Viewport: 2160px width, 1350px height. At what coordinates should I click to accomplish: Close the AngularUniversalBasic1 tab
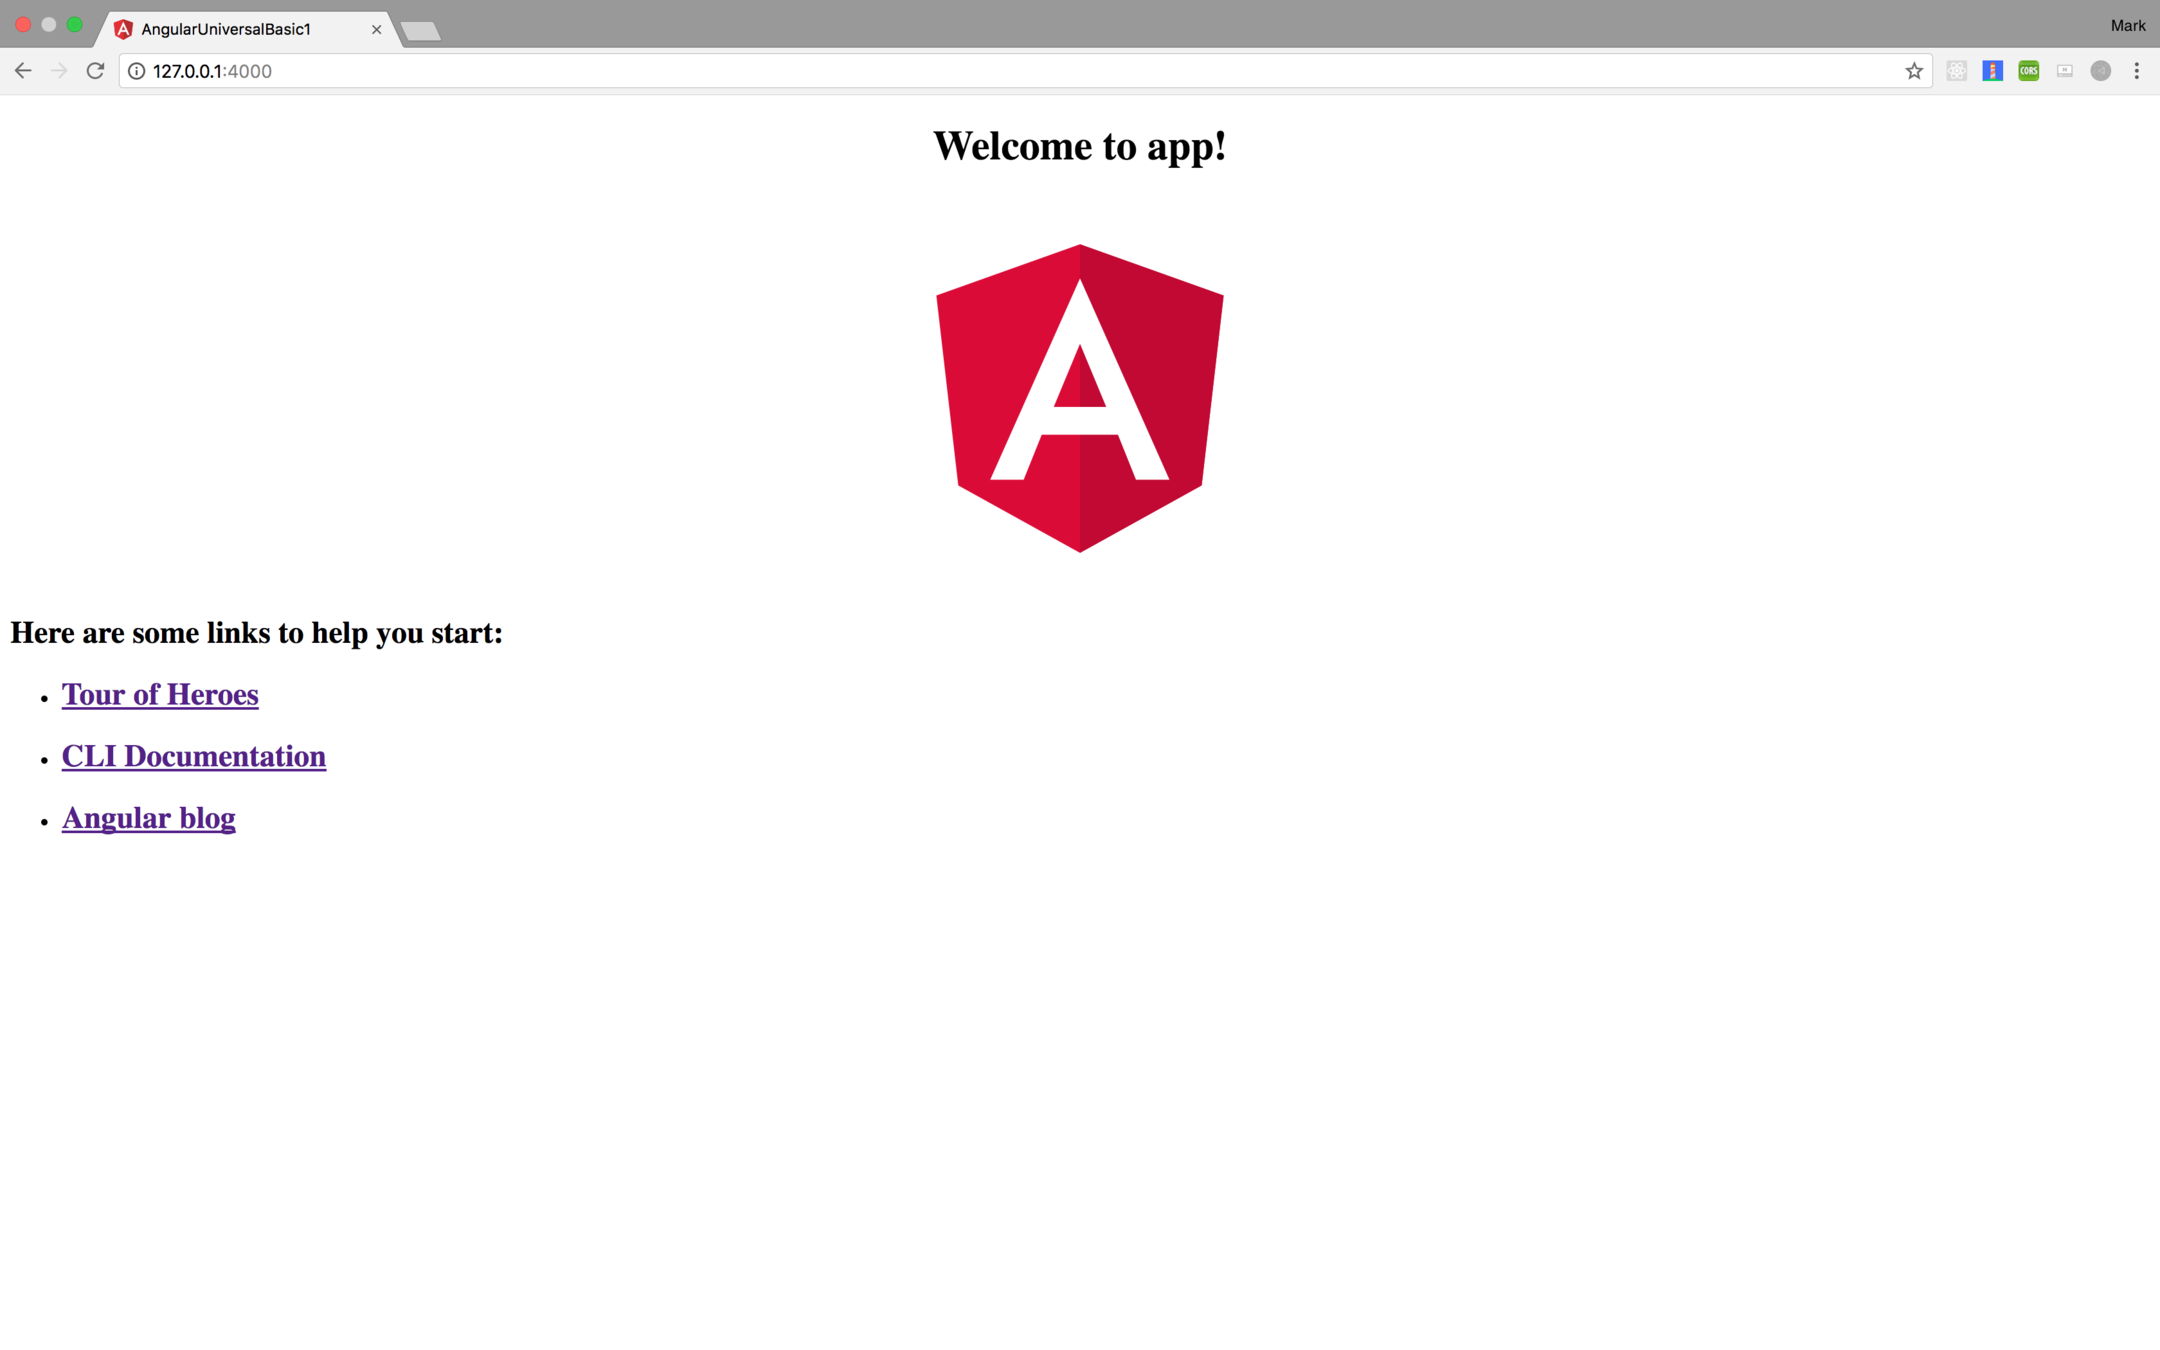[377, 29]
